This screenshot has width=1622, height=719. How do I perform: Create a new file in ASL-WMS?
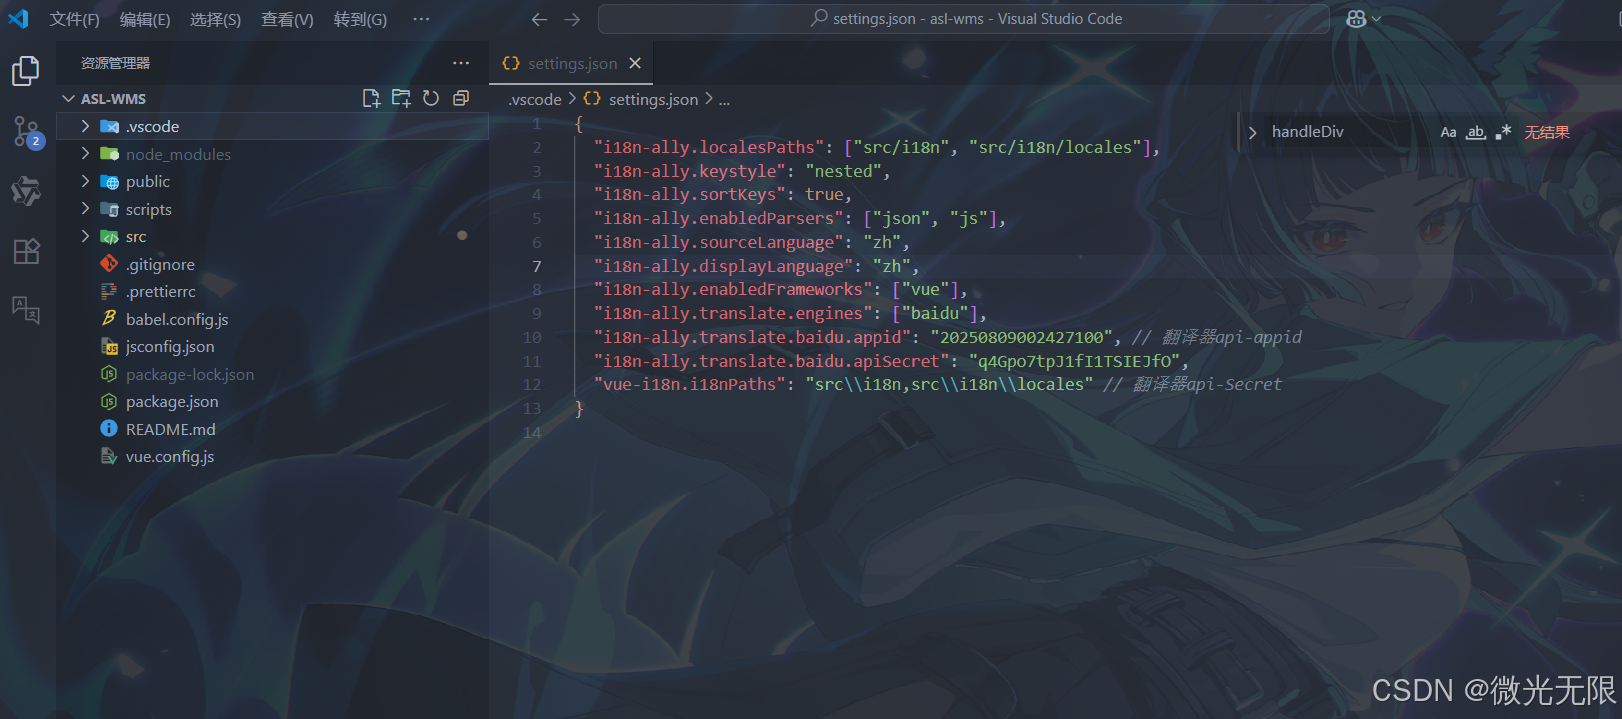click(x=371, y=98)
